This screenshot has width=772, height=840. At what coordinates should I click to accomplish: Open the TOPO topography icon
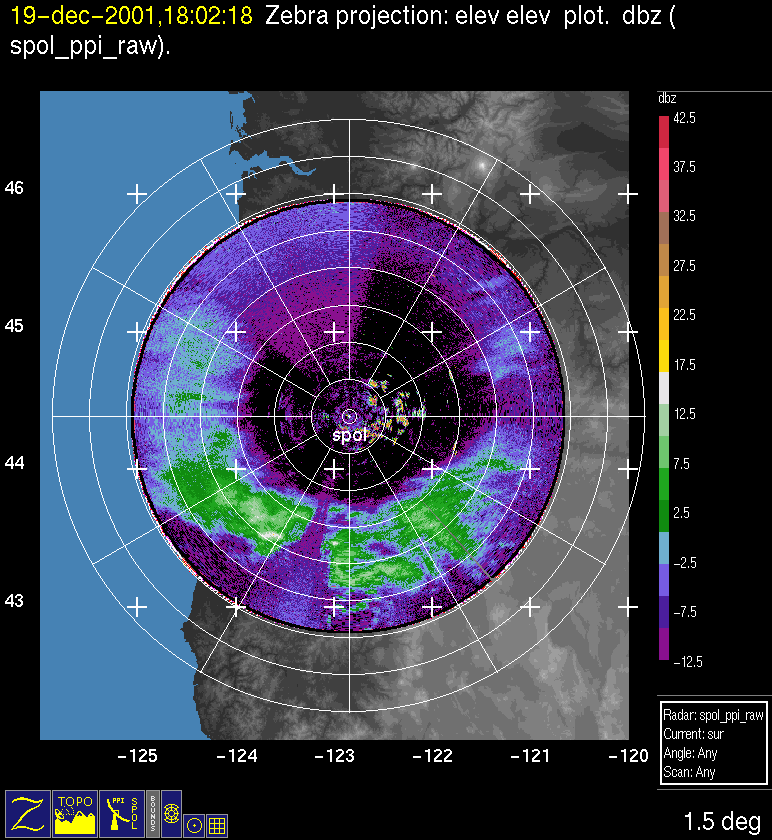(75, 812)
